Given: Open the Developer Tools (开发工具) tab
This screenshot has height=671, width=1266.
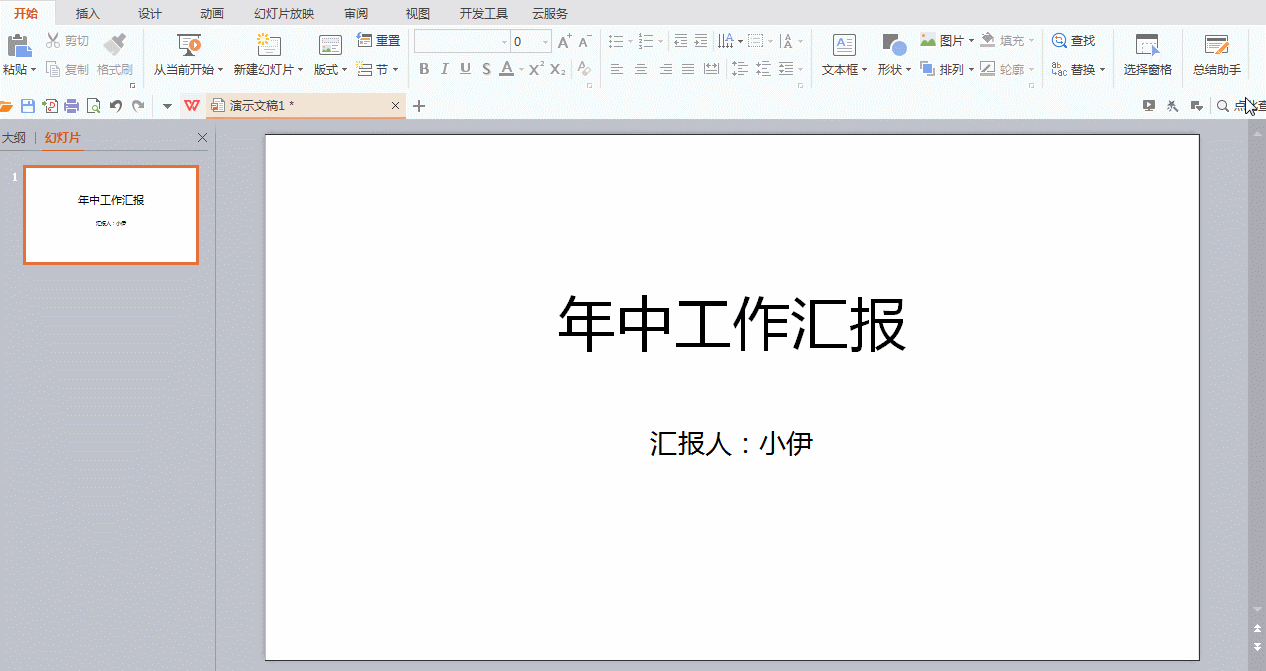Looking at the screenshot, I should [484, 13].
